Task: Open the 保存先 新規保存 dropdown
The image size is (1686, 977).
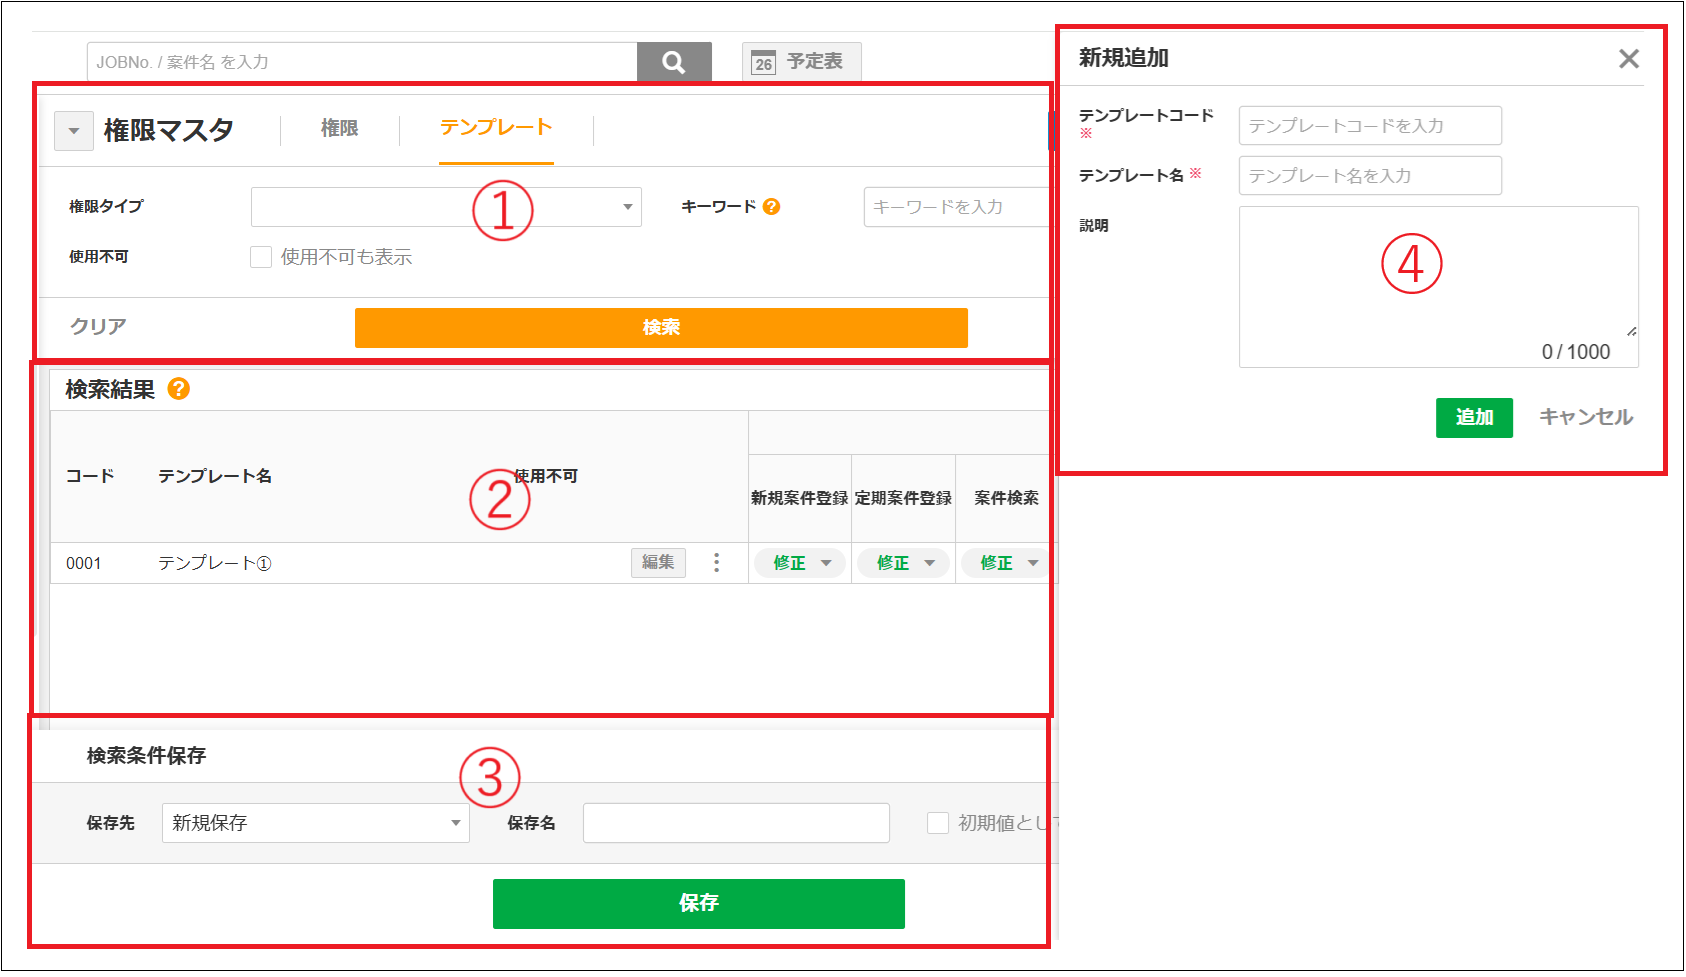Action: coord(315,823)
